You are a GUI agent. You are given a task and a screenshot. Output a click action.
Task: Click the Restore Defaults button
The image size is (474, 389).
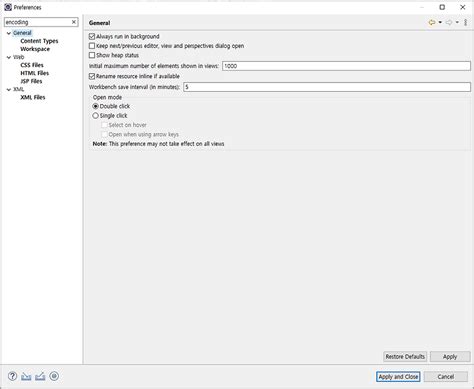(x=405, y=357)
